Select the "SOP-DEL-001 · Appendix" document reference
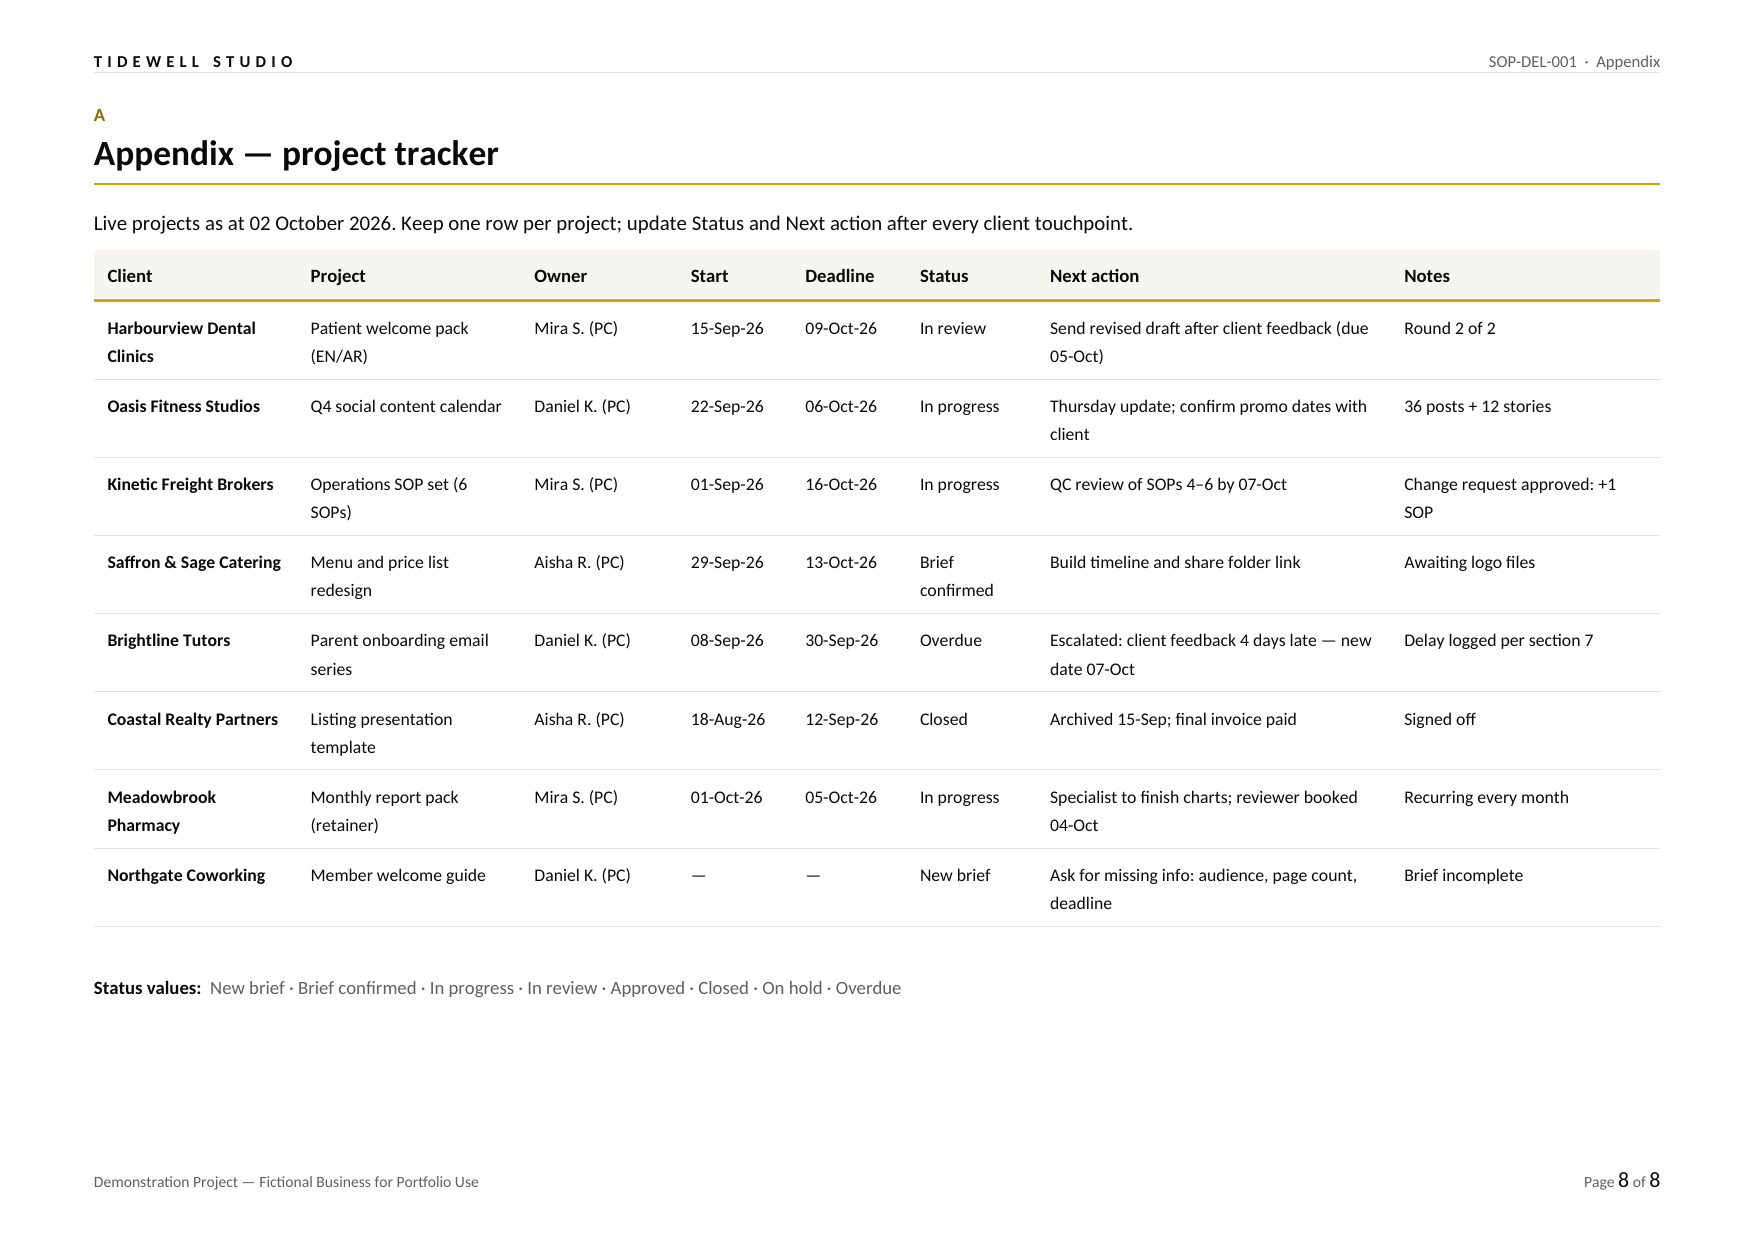This screenshot has height=1241, width=1754. click(1573, 62)
